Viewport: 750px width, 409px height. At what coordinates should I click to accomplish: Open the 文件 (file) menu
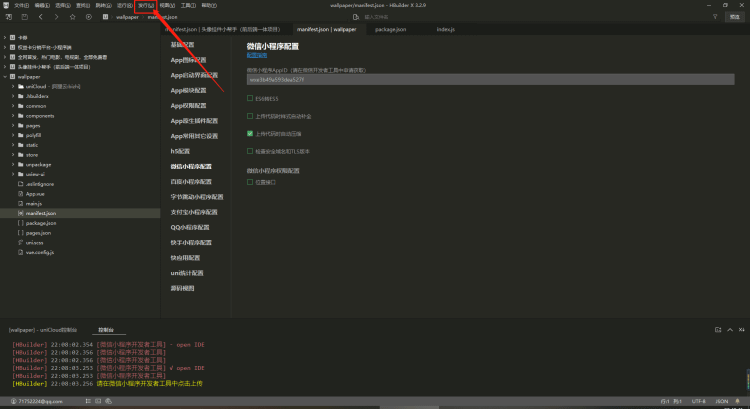pyautogui.click(x=22, y=5)
